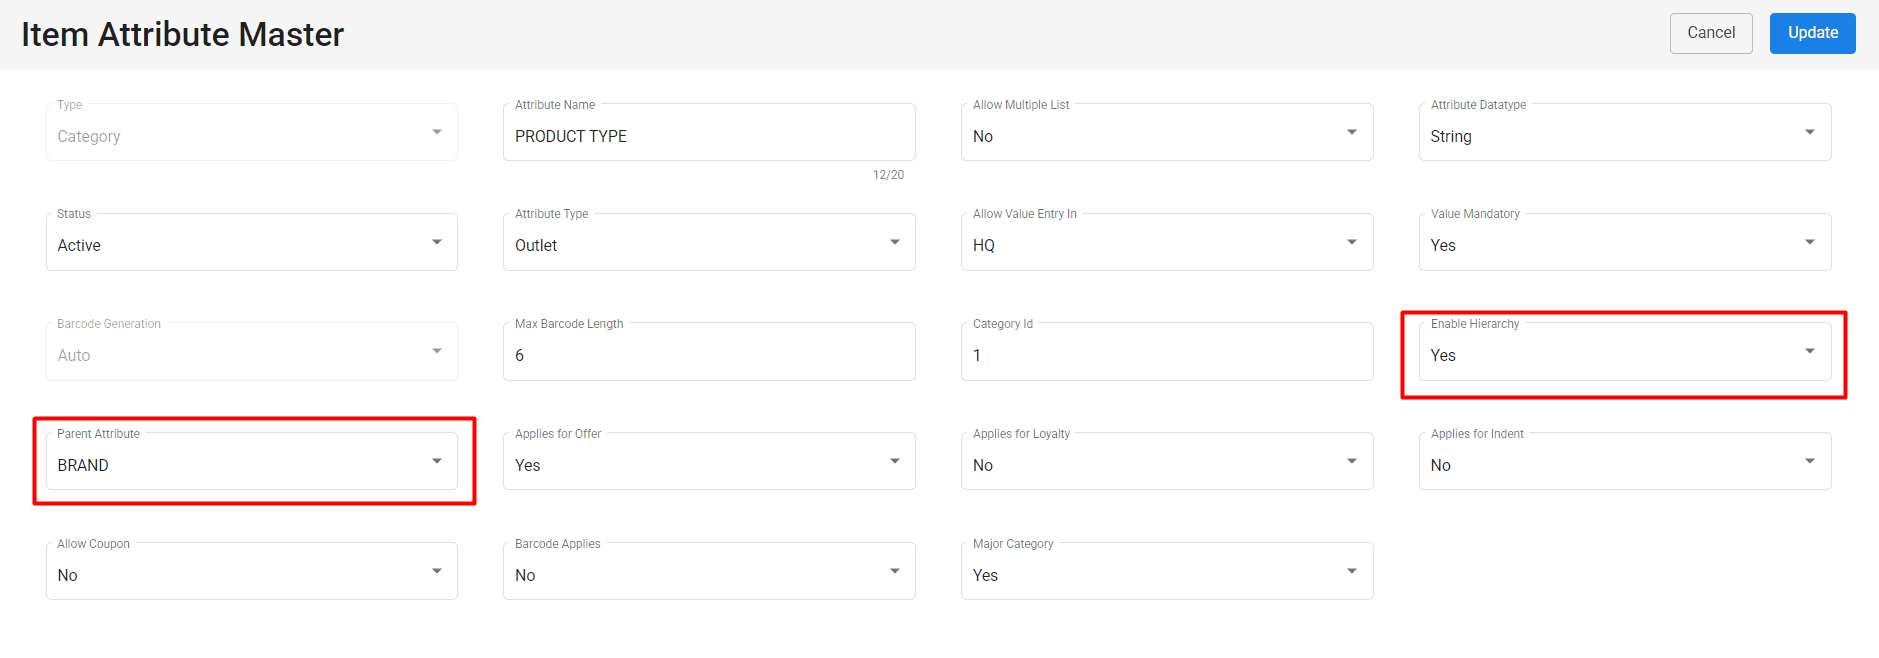This screenshot has width=1879, height=658.
Task: Open the Allow Value Entry In dropdown
Action: click(1166, 244)
